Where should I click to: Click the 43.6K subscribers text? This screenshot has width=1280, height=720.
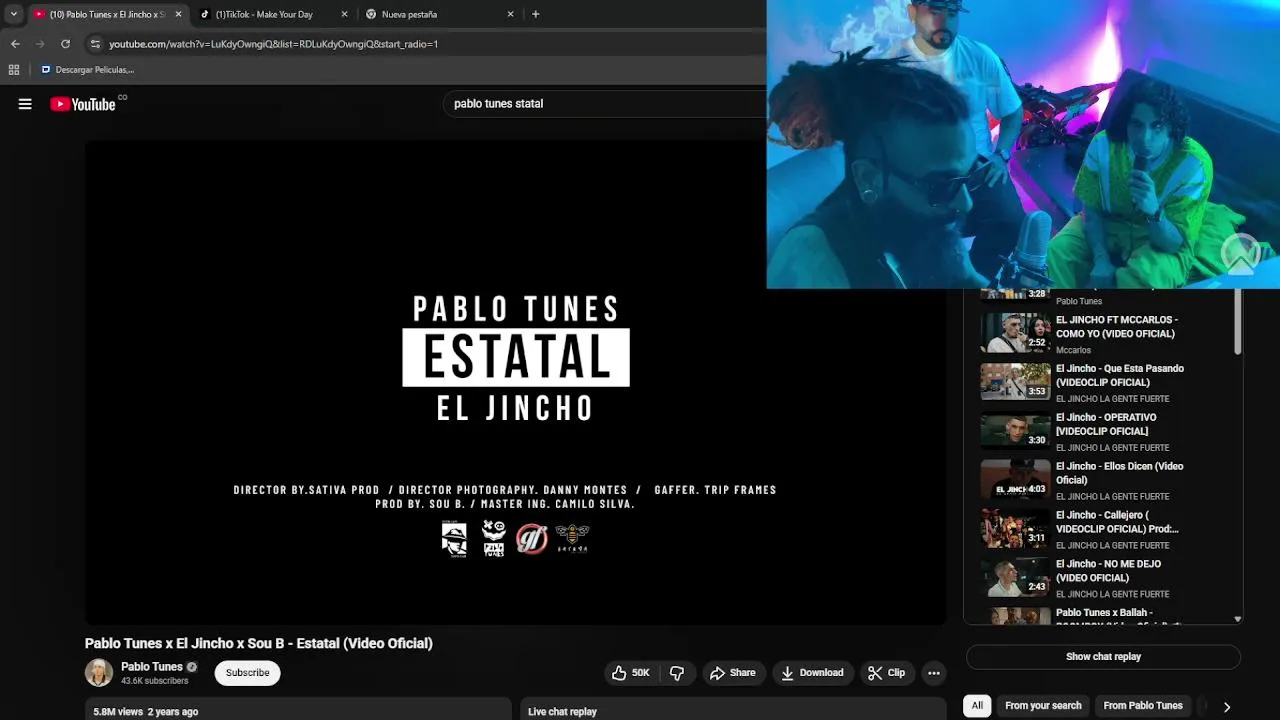pyautogui.click(x=154, y=681)
